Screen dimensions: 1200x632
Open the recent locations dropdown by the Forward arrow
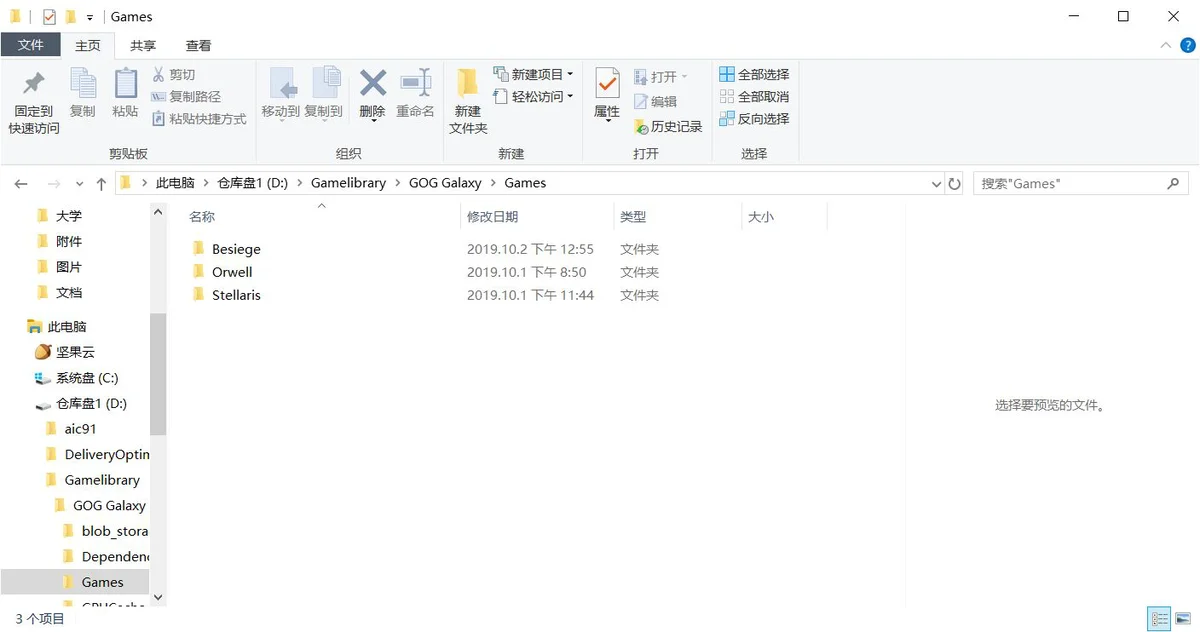pos(78,185)
